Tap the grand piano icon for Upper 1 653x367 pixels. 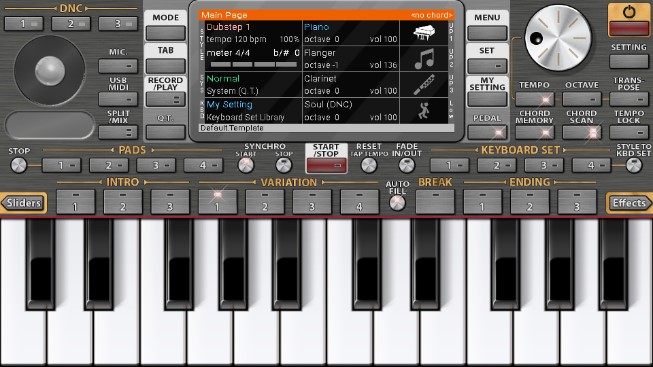424,33
